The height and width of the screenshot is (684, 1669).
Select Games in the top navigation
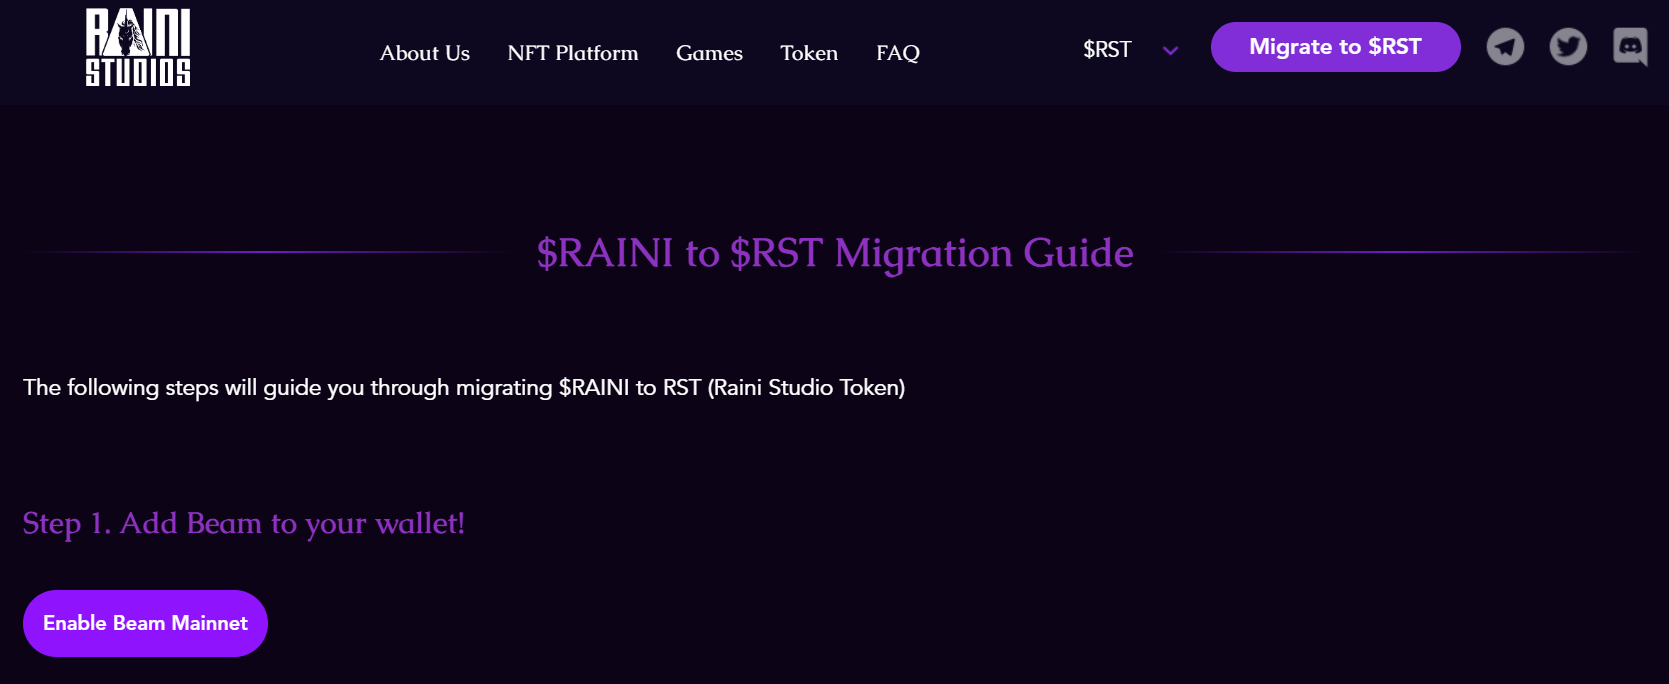[x=709, y=53]
